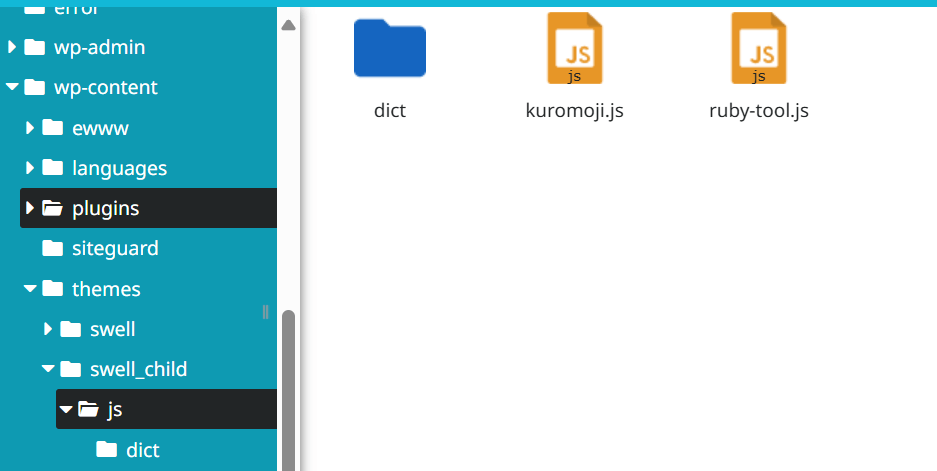Click the ruby-tool.js filename label
The height and width of the screenshot is (471, 937).
758,111
